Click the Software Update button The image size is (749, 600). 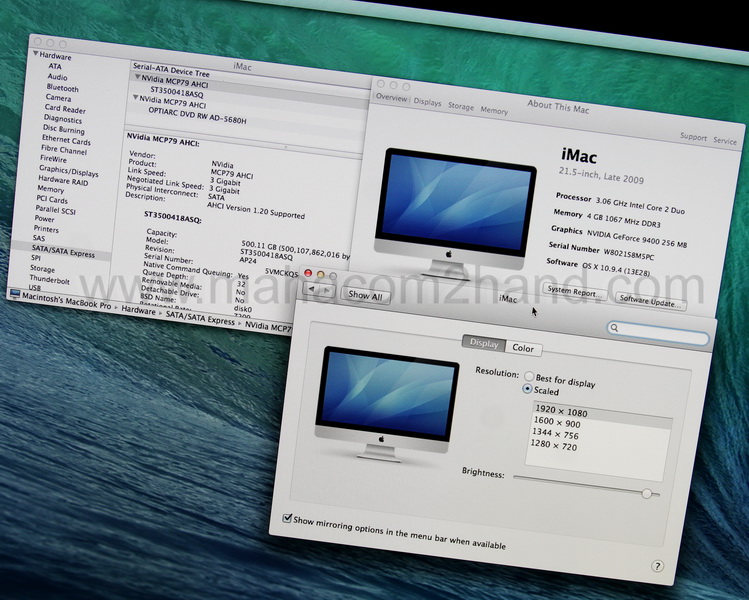(x=650, y=301)
